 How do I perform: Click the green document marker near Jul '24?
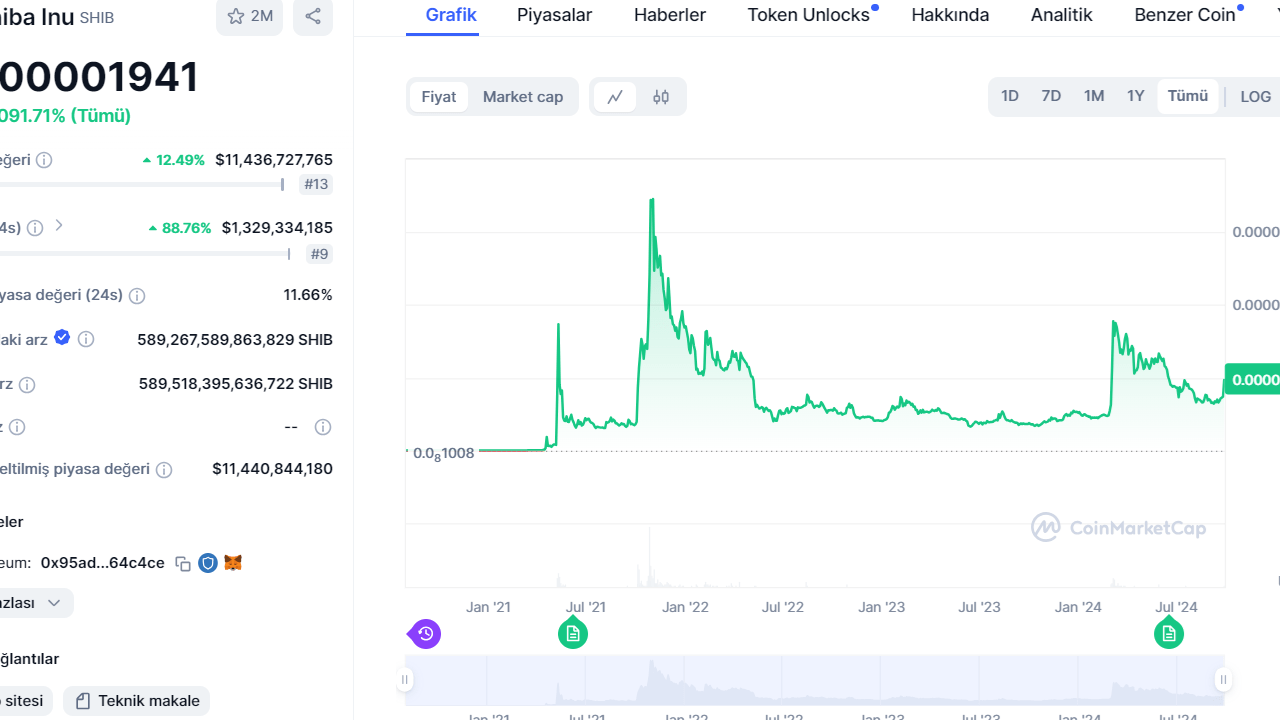(x=1168, y=633)
